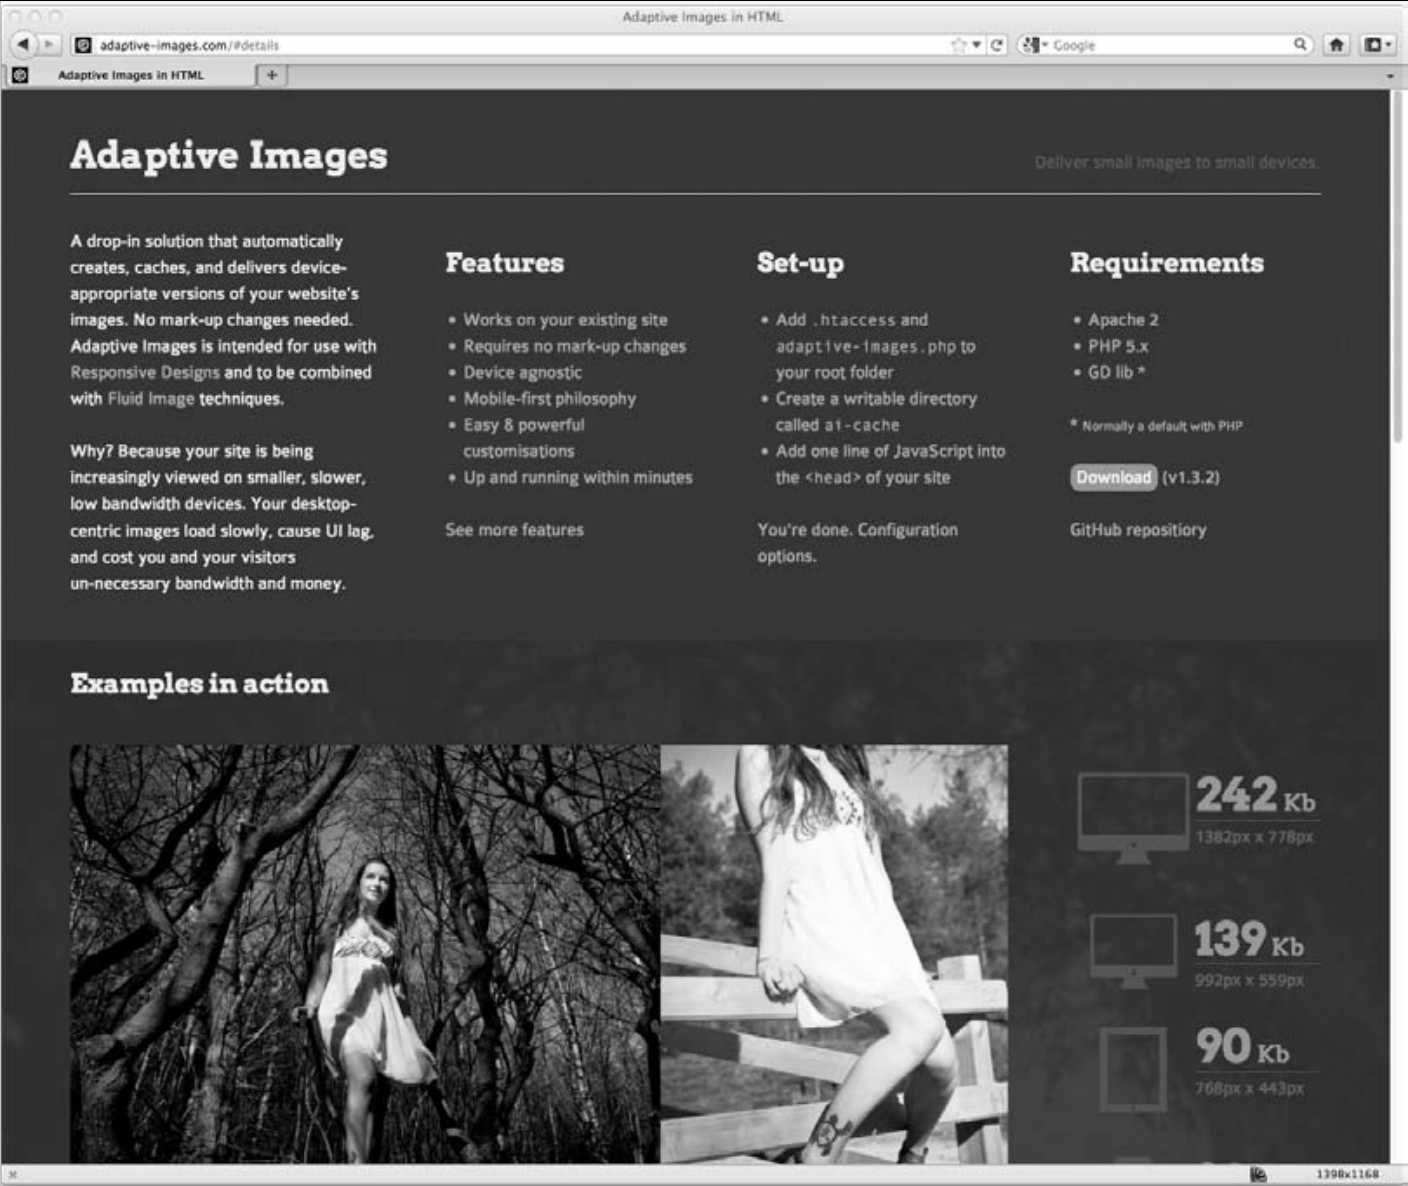
Task: Click the Download button
Action: [x=1113, y=477]
